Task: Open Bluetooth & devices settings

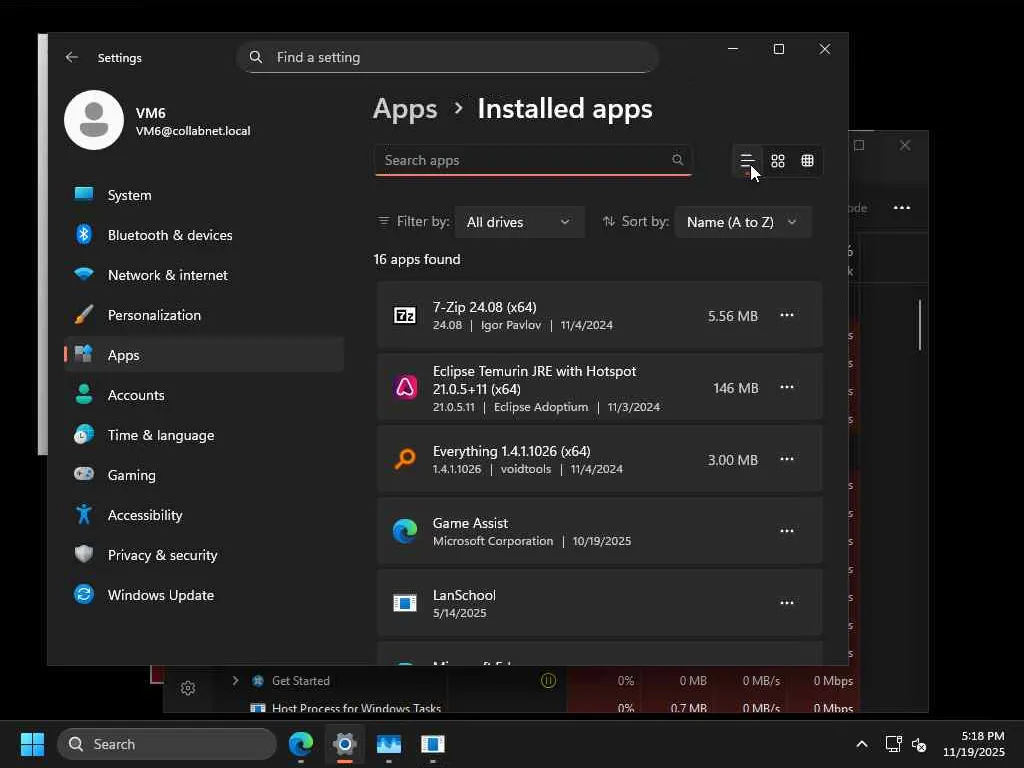Action: [204, 235]
